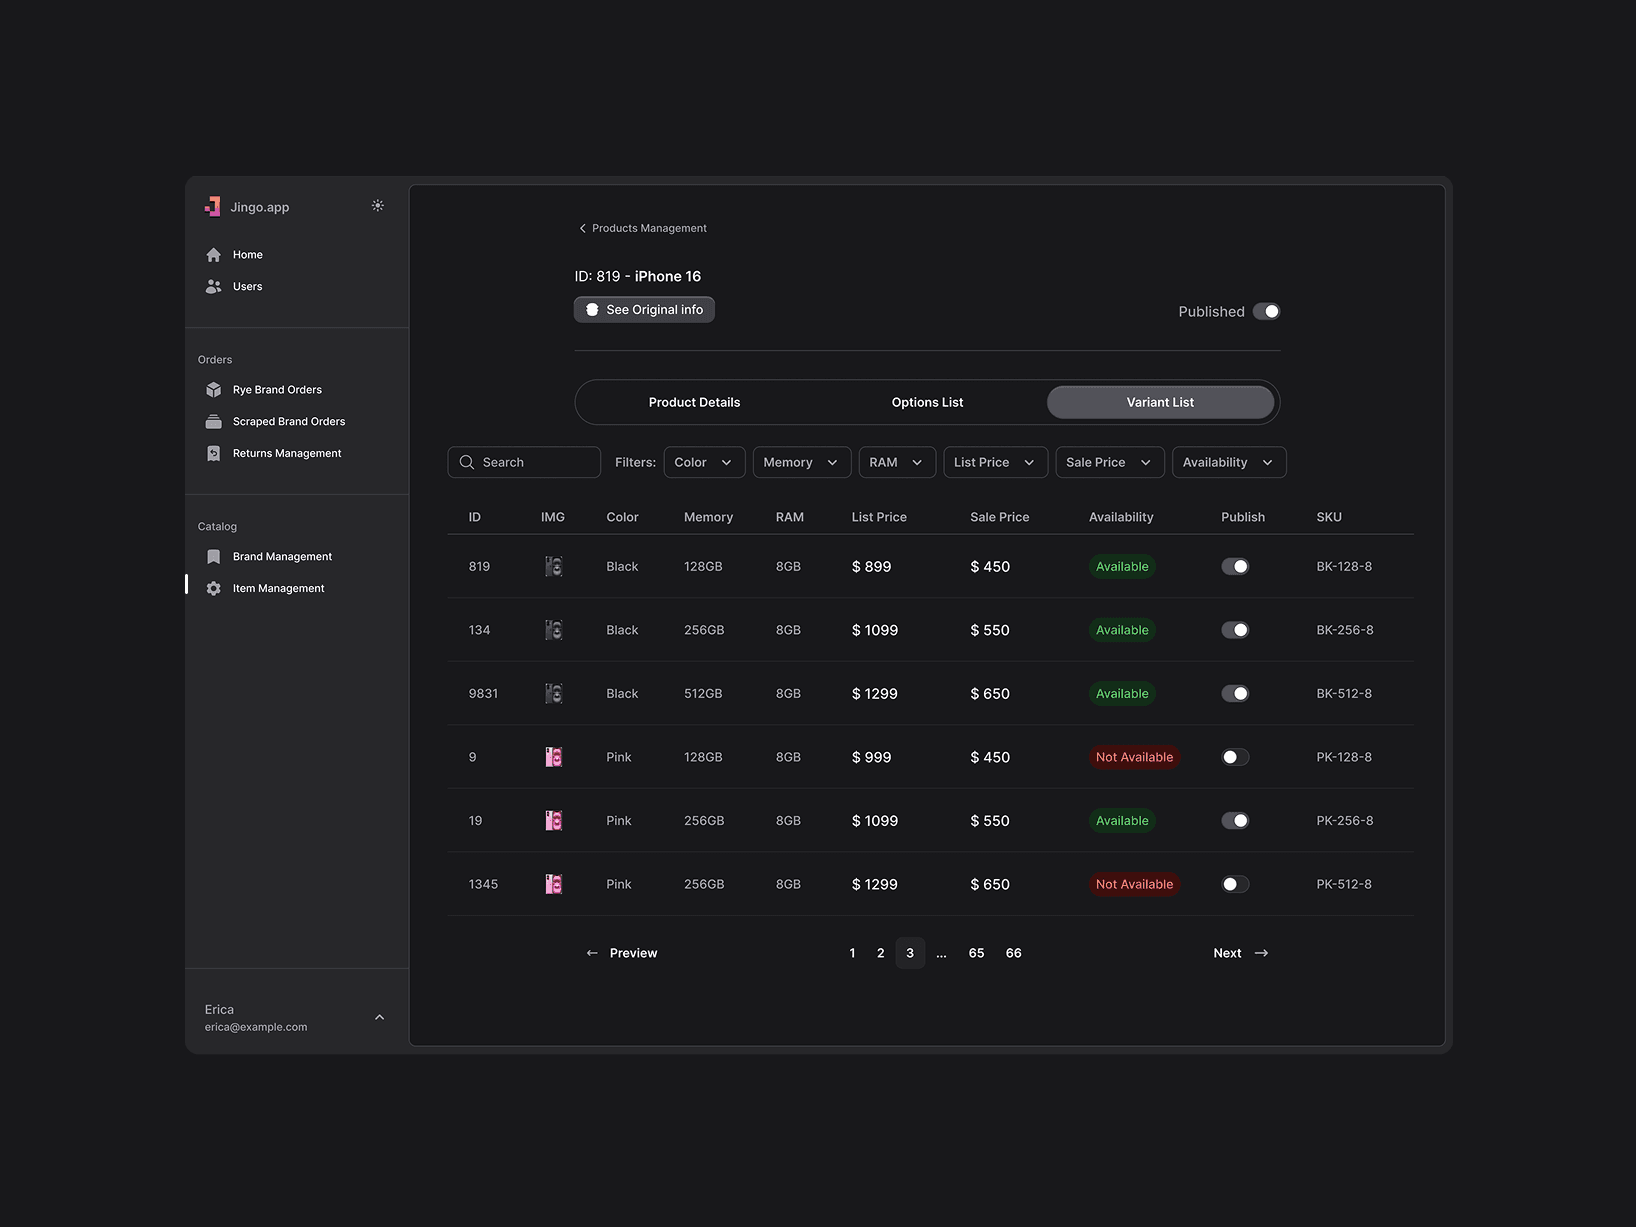The height and width of the screenshot is (1227, 1636).
Task: Click Item Management gear icon
Action: (x=213, y=589)
